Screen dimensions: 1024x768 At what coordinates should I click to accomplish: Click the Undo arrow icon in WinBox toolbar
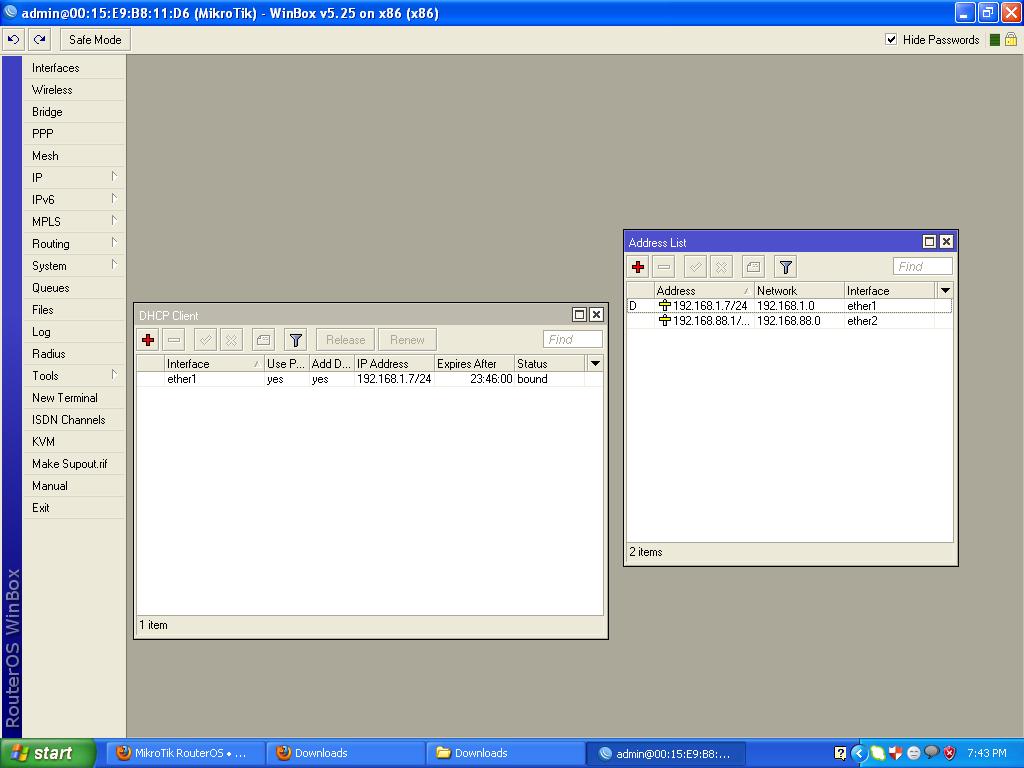14,39
